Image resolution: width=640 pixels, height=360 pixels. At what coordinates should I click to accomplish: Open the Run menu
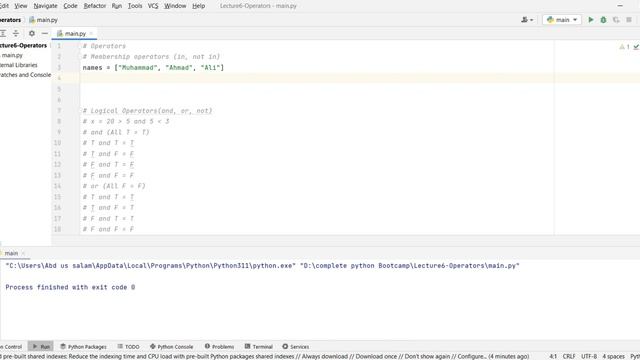click(x=117, y=6)
